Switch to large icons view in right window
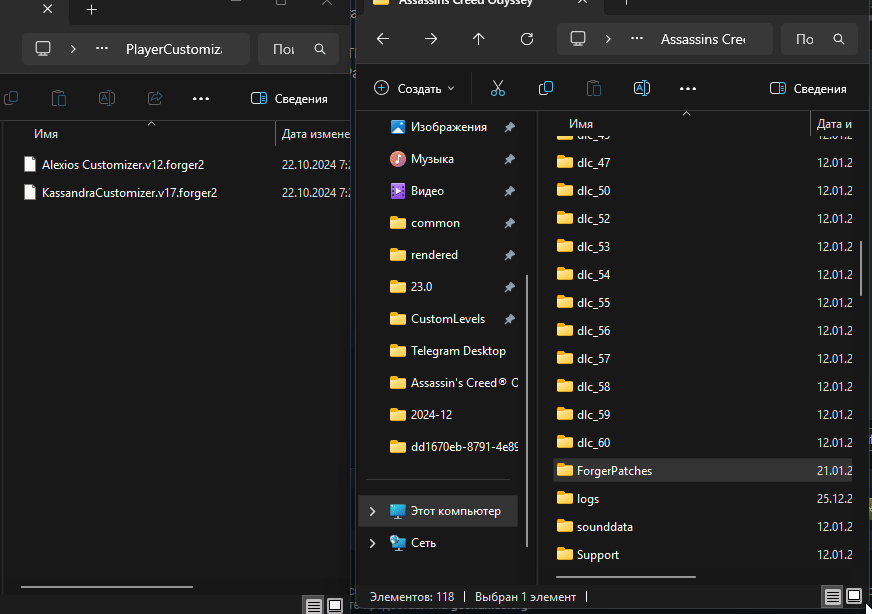 (854, 597)
